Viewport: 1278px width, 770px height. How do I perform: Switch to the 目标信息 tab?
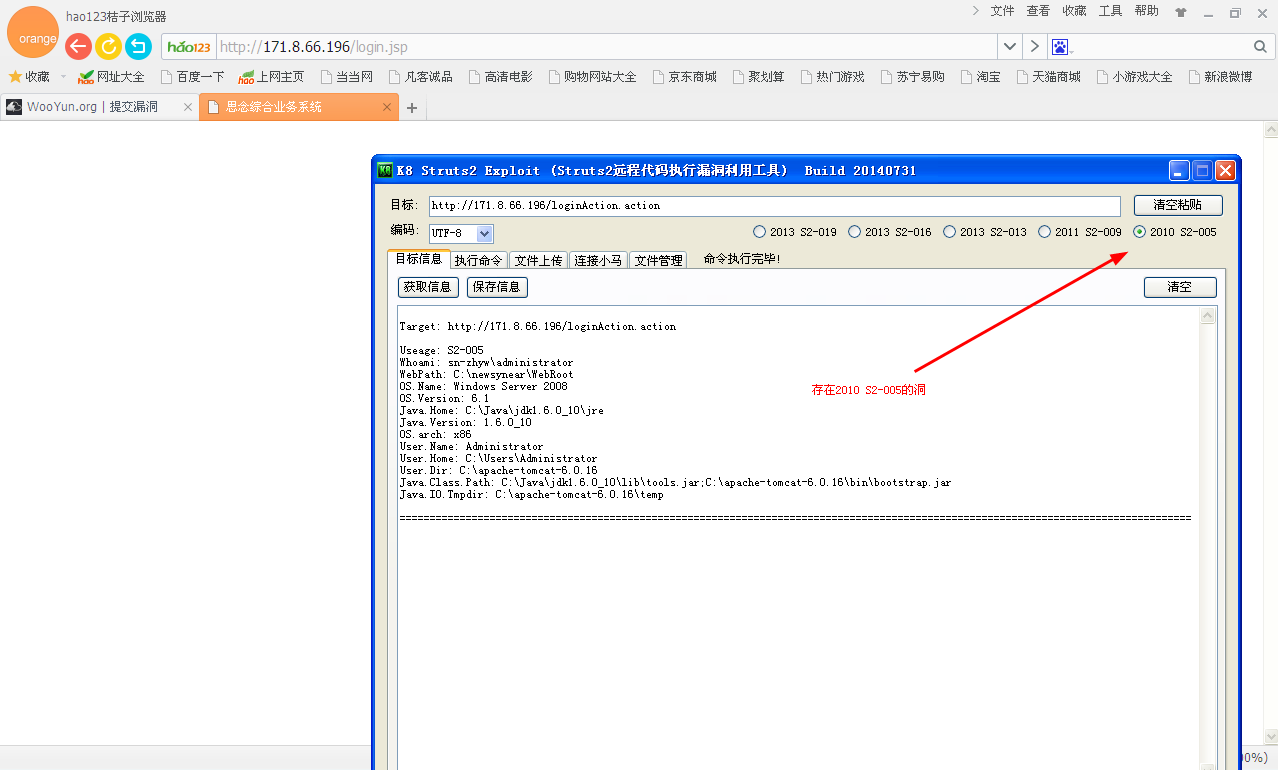[x=418, y=259]
